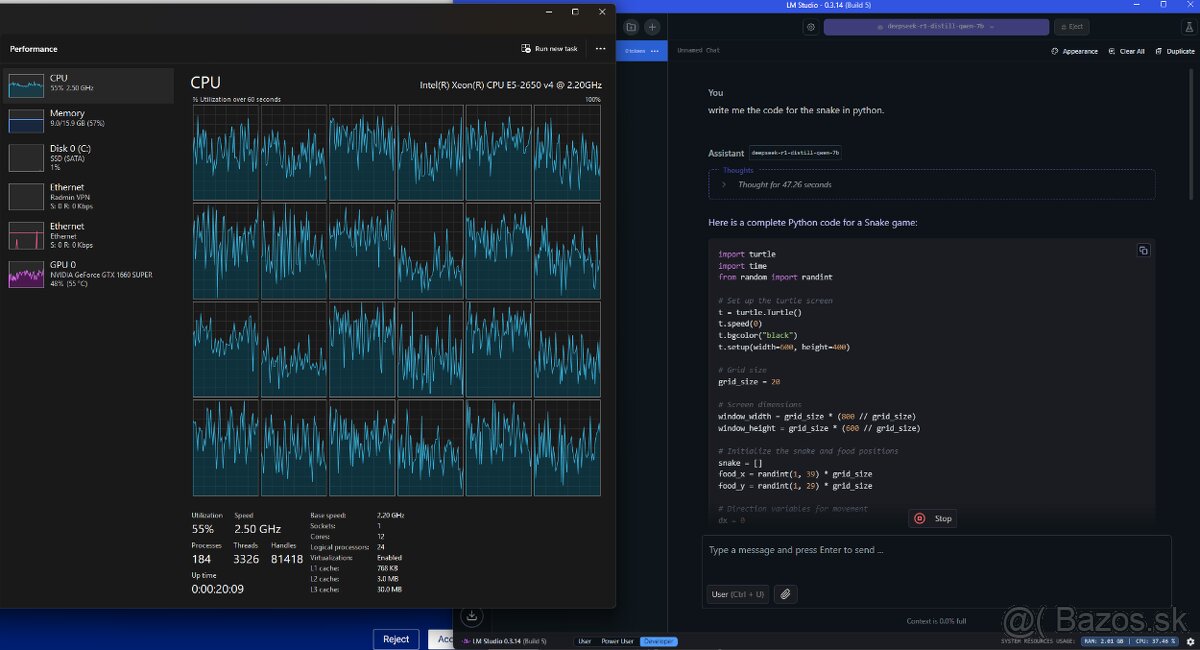Open downloads via the download arrow icon
Screen dimensions: 1200x650
point(472,615)
